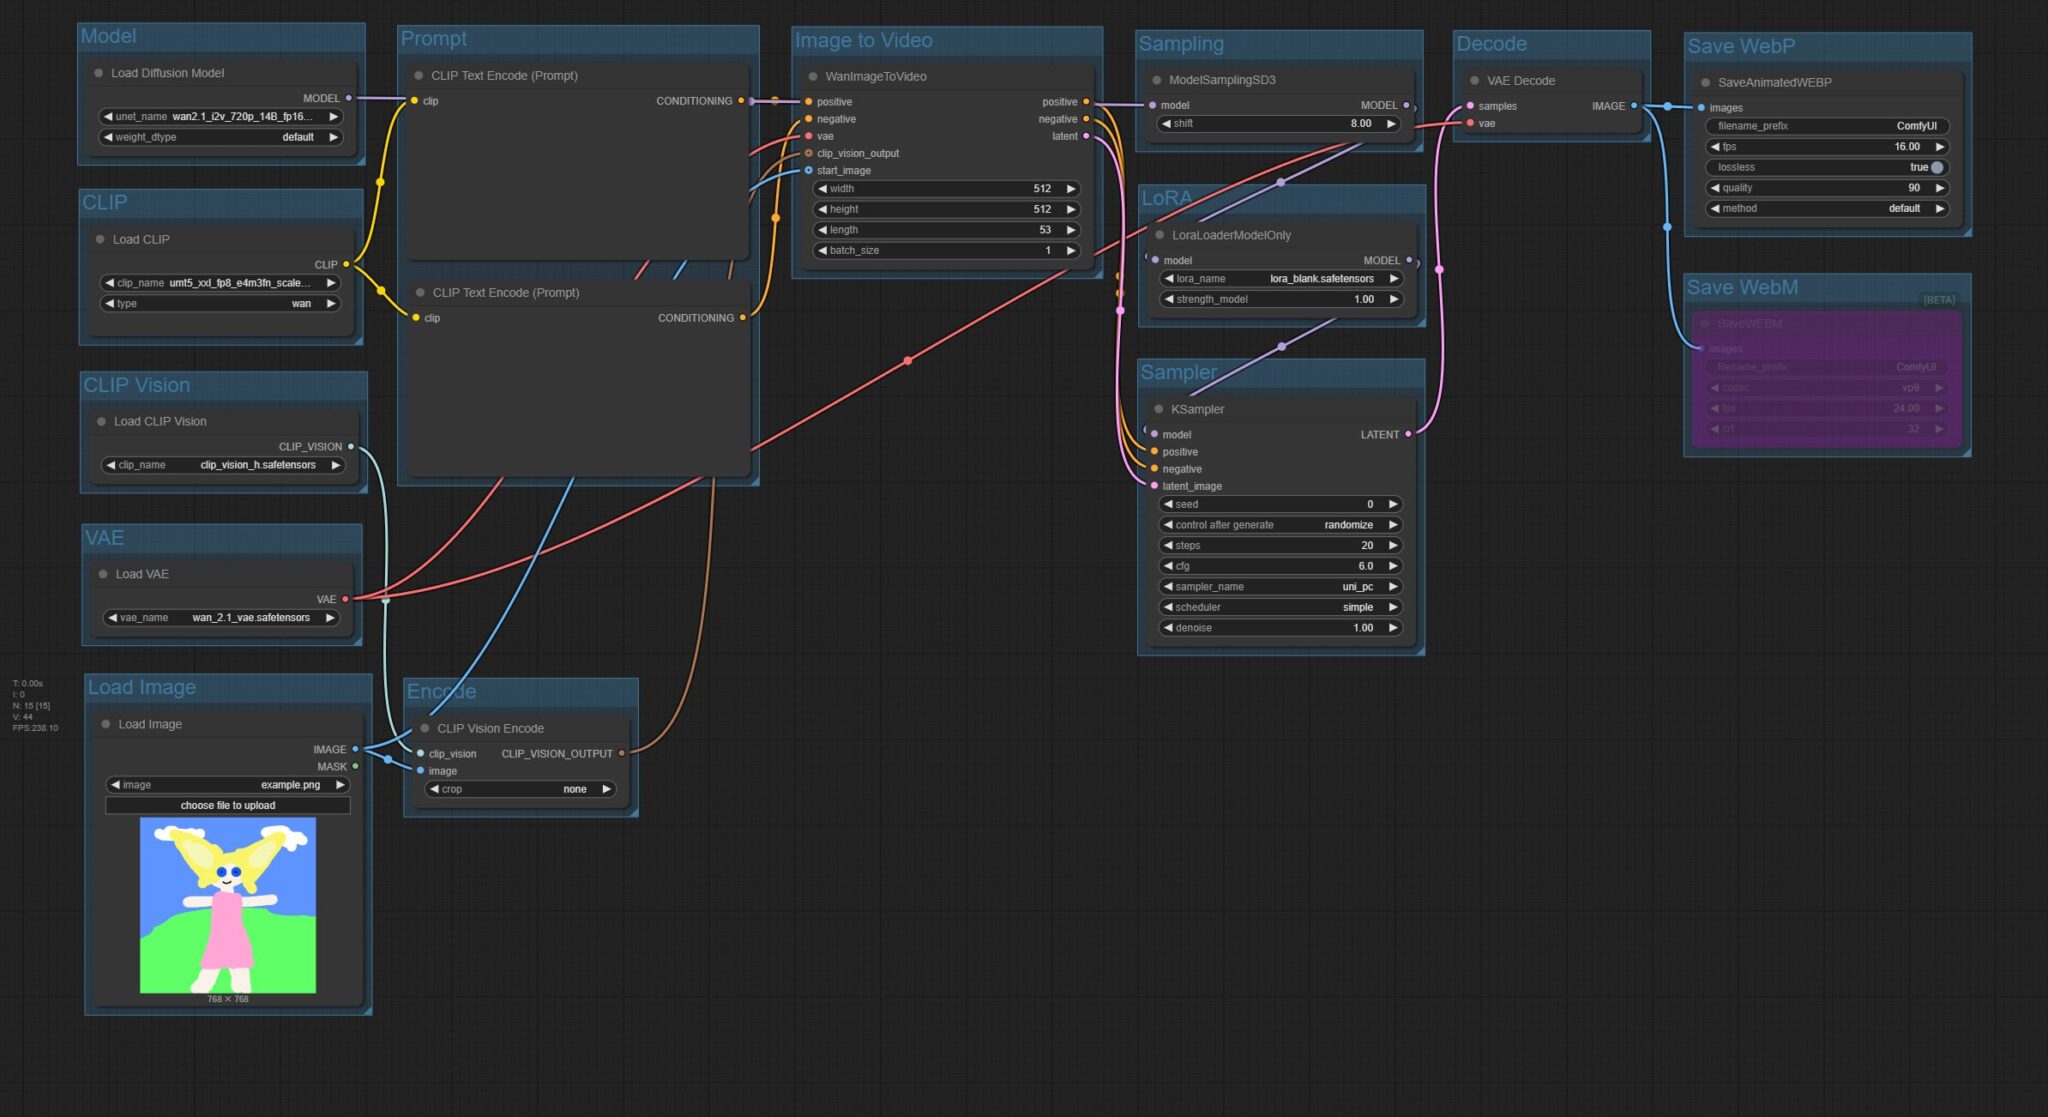Image resolution: width=2048 pixels, height=1117 pixels.
Task: Open the vae_name dropdown in Load VAE
Action: pos(222,618)
